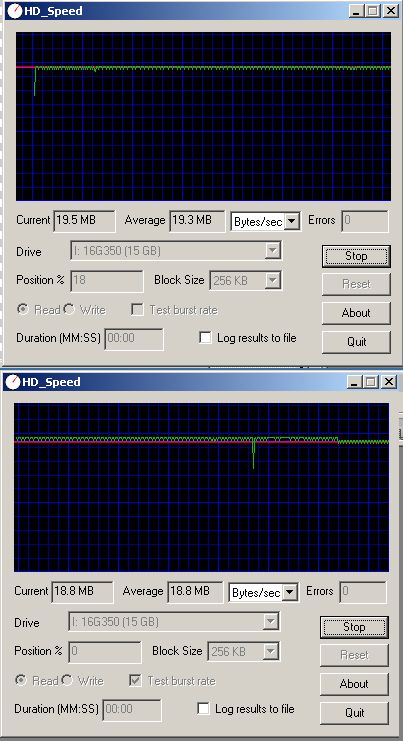Viewport: 403px width, 741px height.
Task: Check Log results to file in bottom window
Action: pyautogui.click(x=203, y=709)
